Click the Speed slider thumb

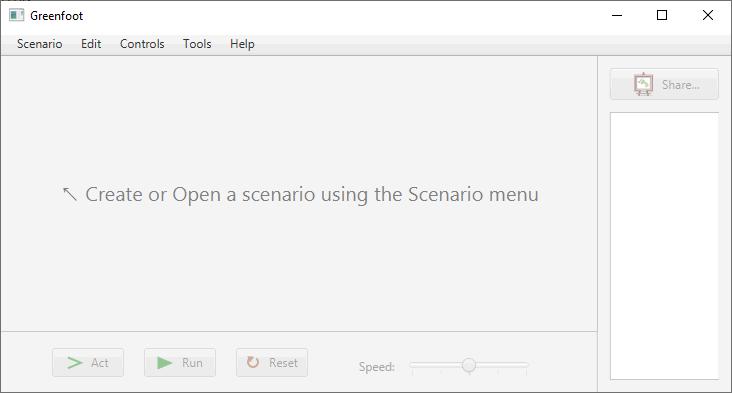[x=469, y=365]
